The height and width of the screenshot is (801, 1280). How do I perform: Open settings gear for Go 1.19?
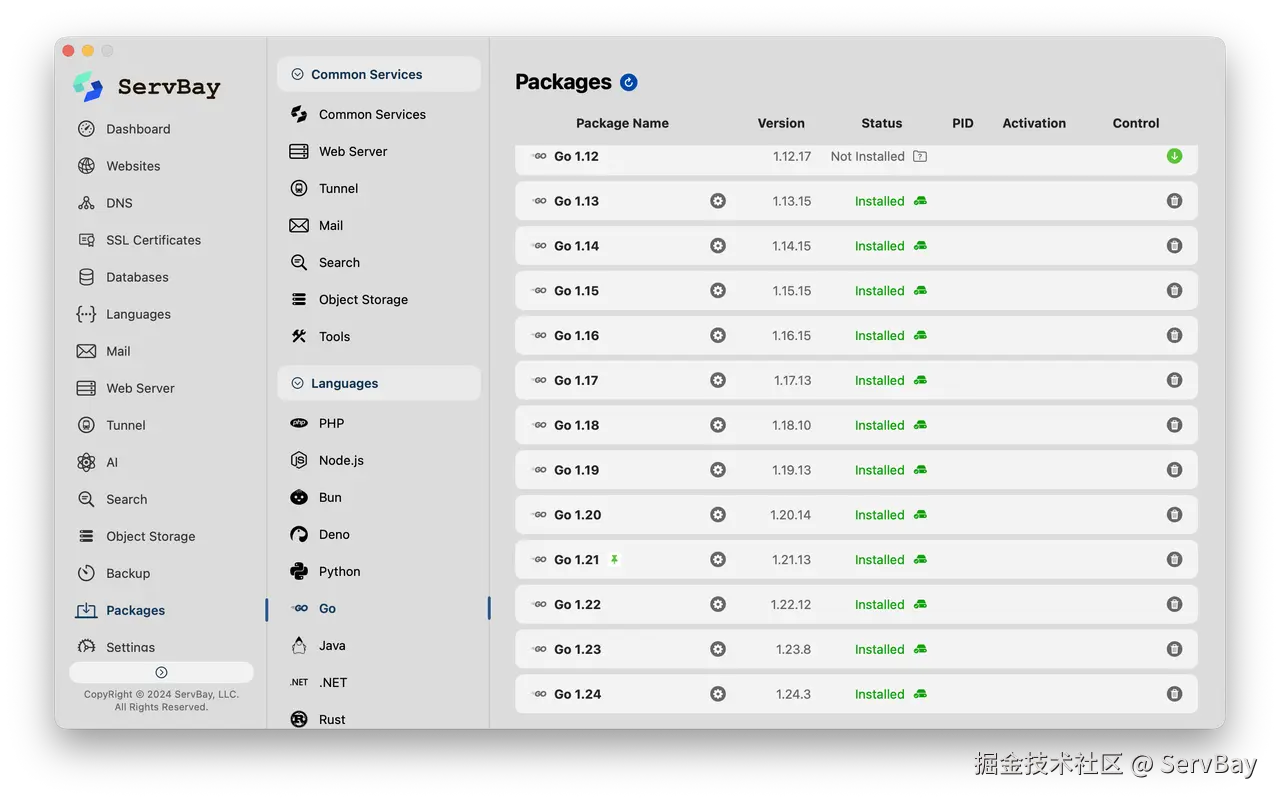(718, 470)
